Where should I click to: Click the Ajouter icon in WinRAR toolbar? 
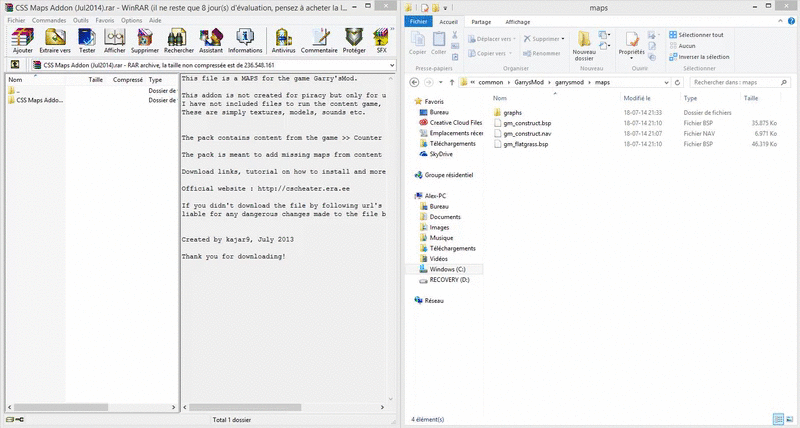[22, 37]
